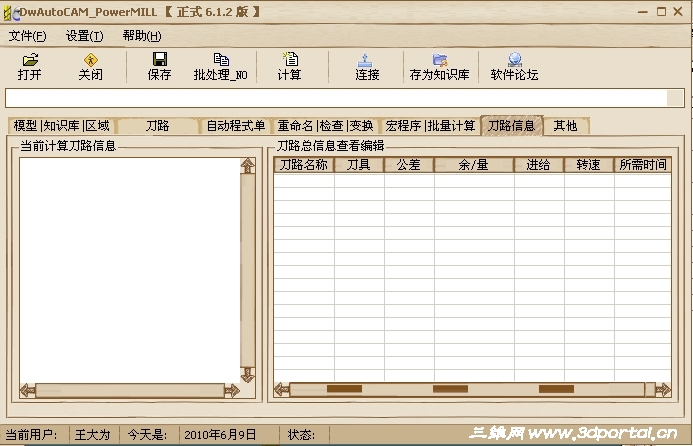Click the left arrow of the left panel's horizontal scrollbar
The image size is (693, 446).
(28, 391)
